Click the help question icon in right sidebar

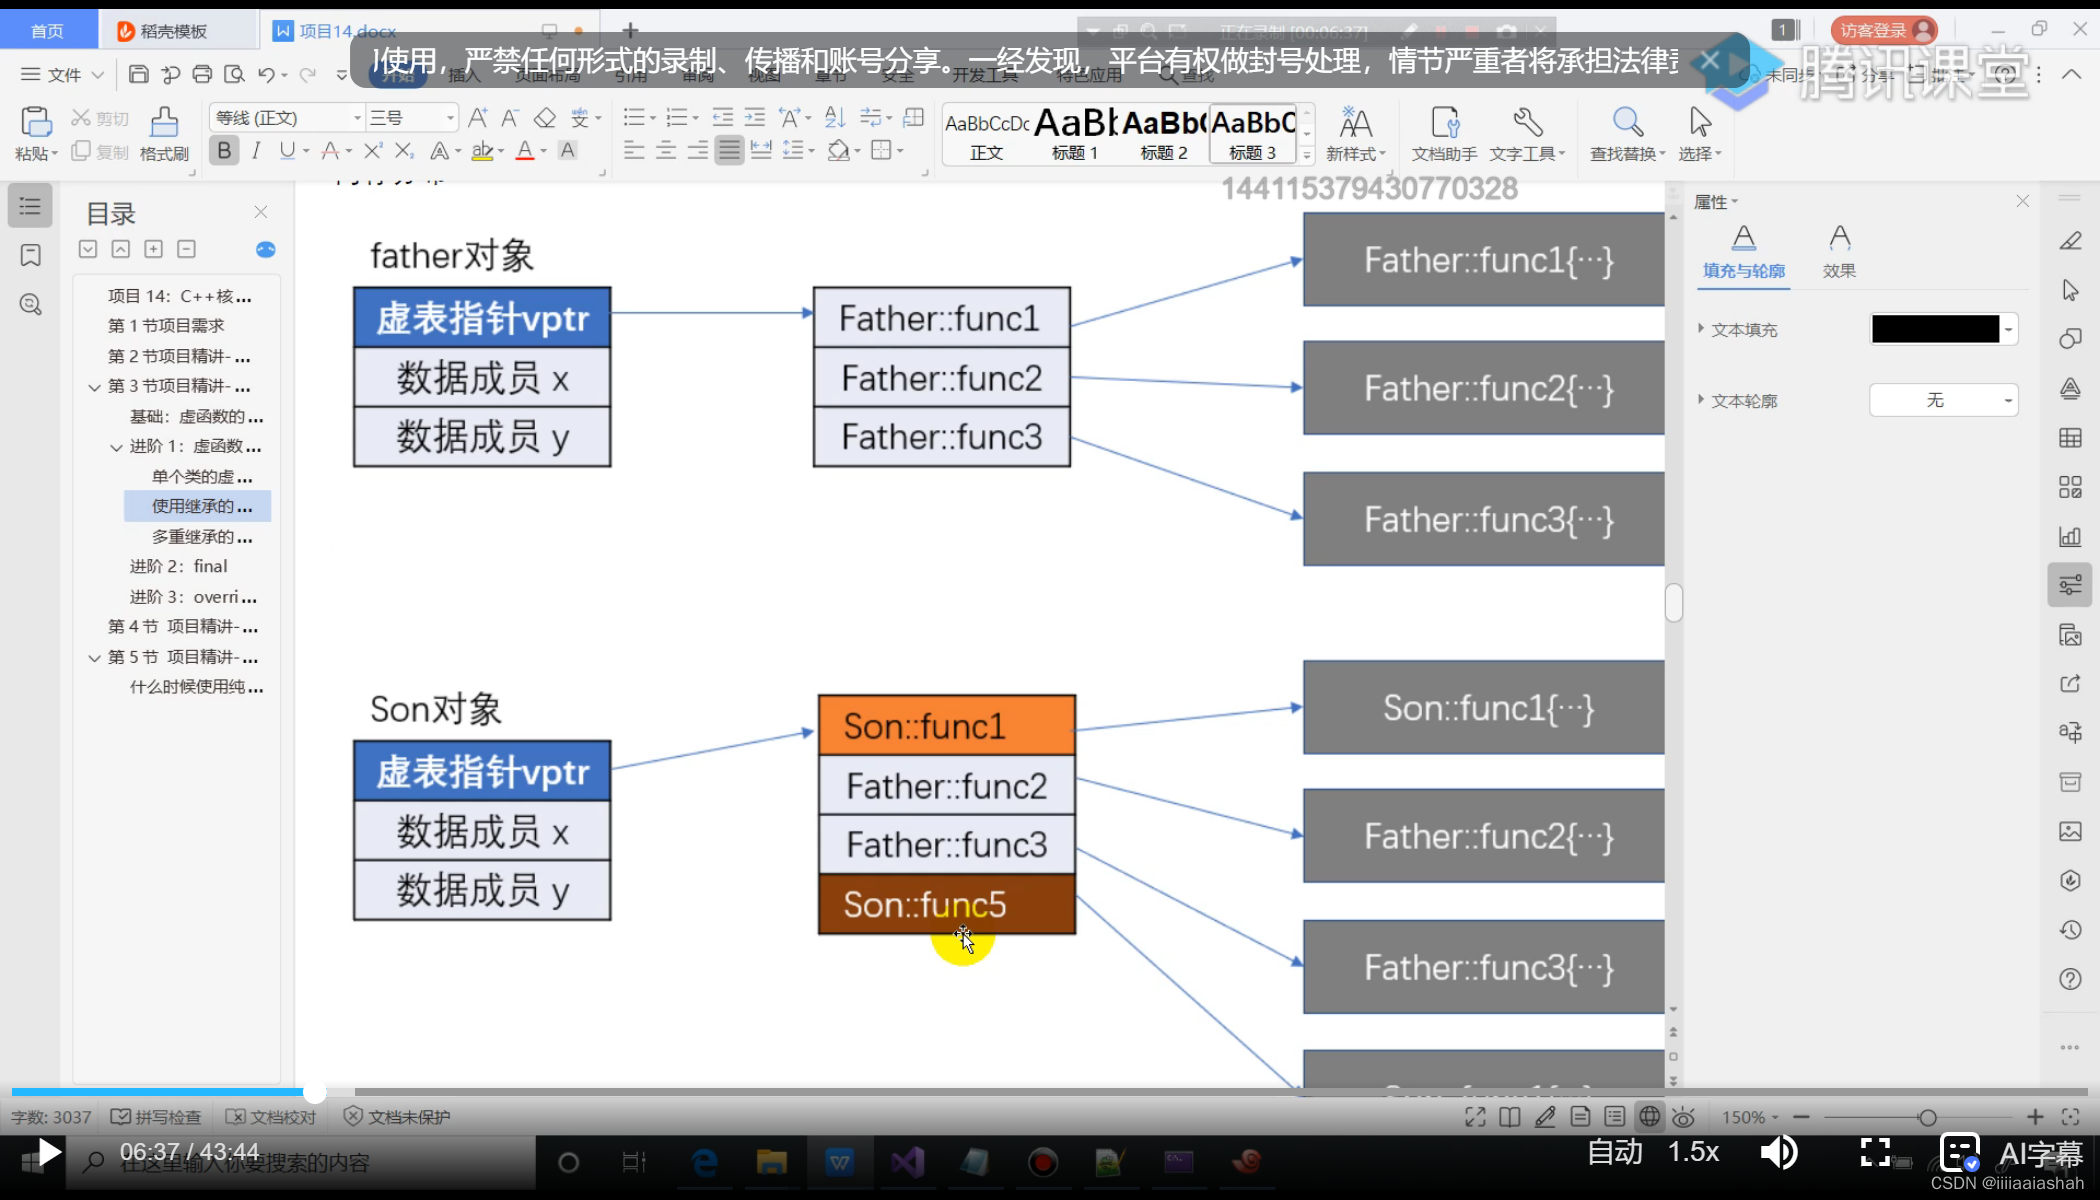[2071, 979]
